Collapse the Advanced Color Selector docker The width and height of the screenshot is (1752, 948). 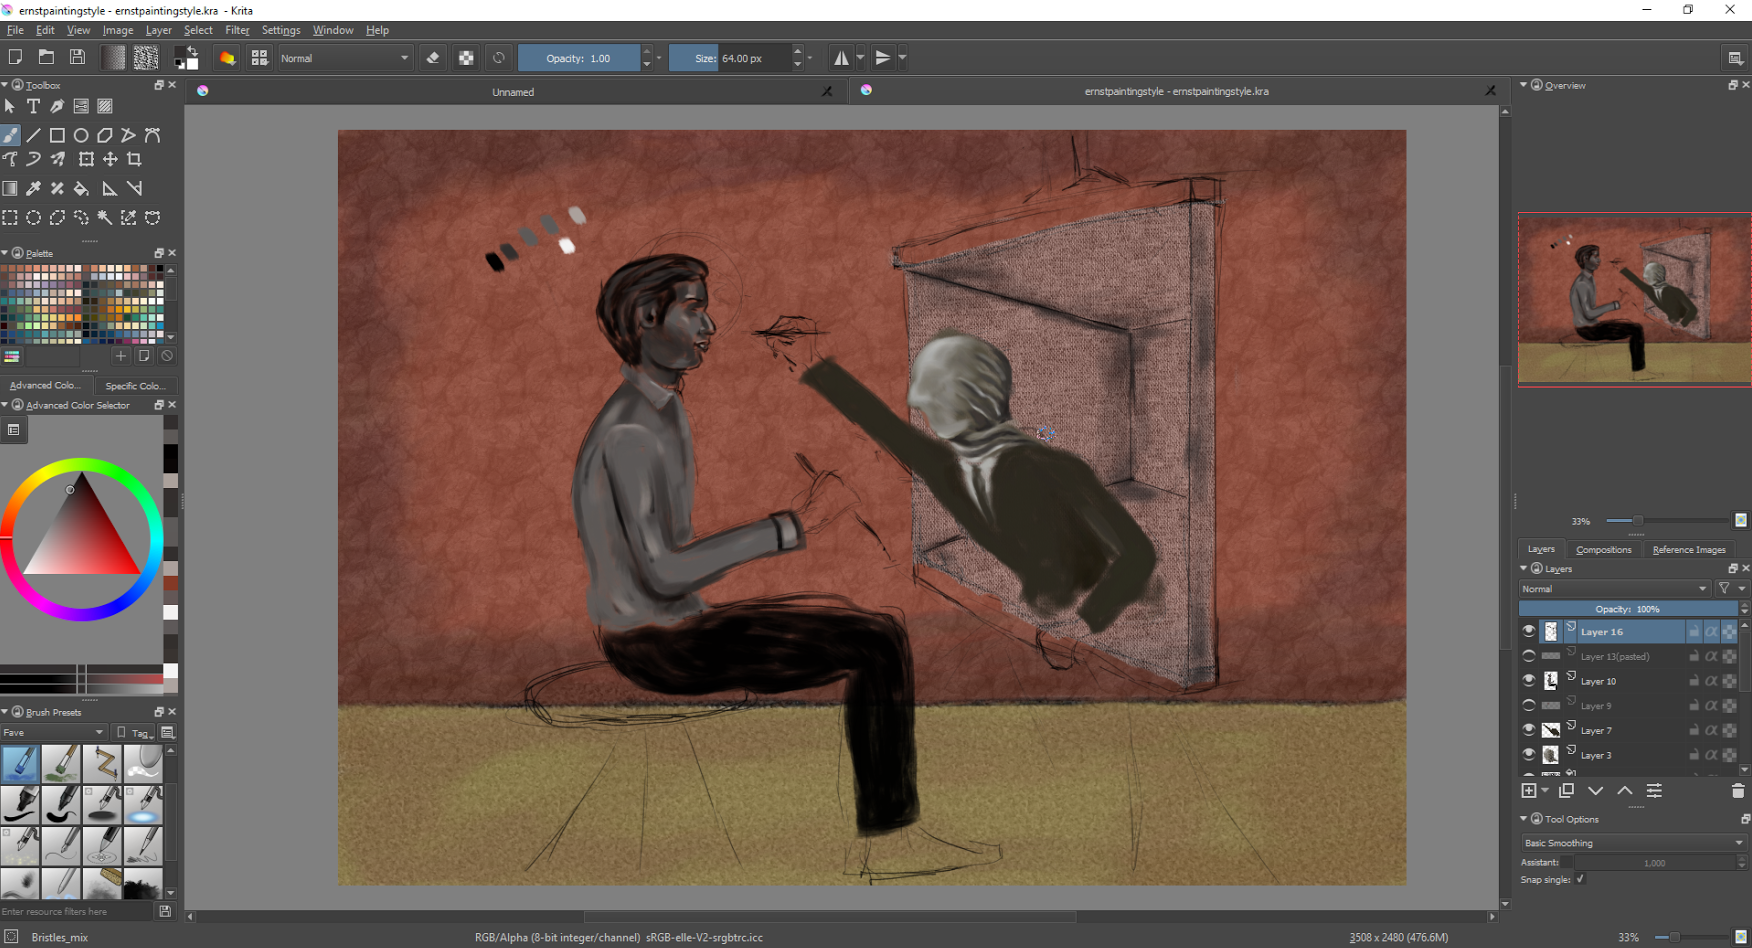[5, 405]
